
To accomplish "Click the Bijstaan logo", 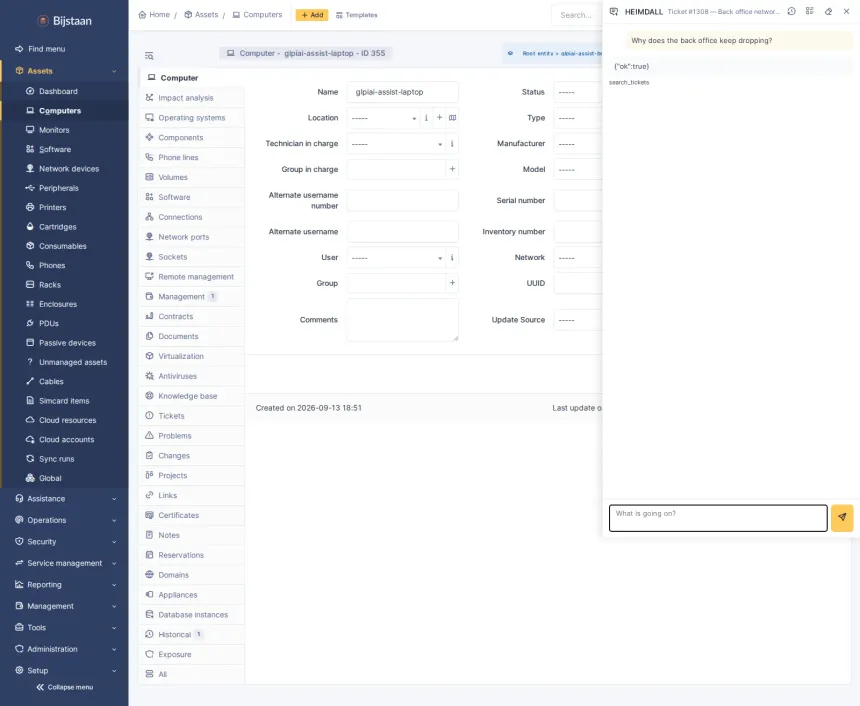I will point(65,21).
